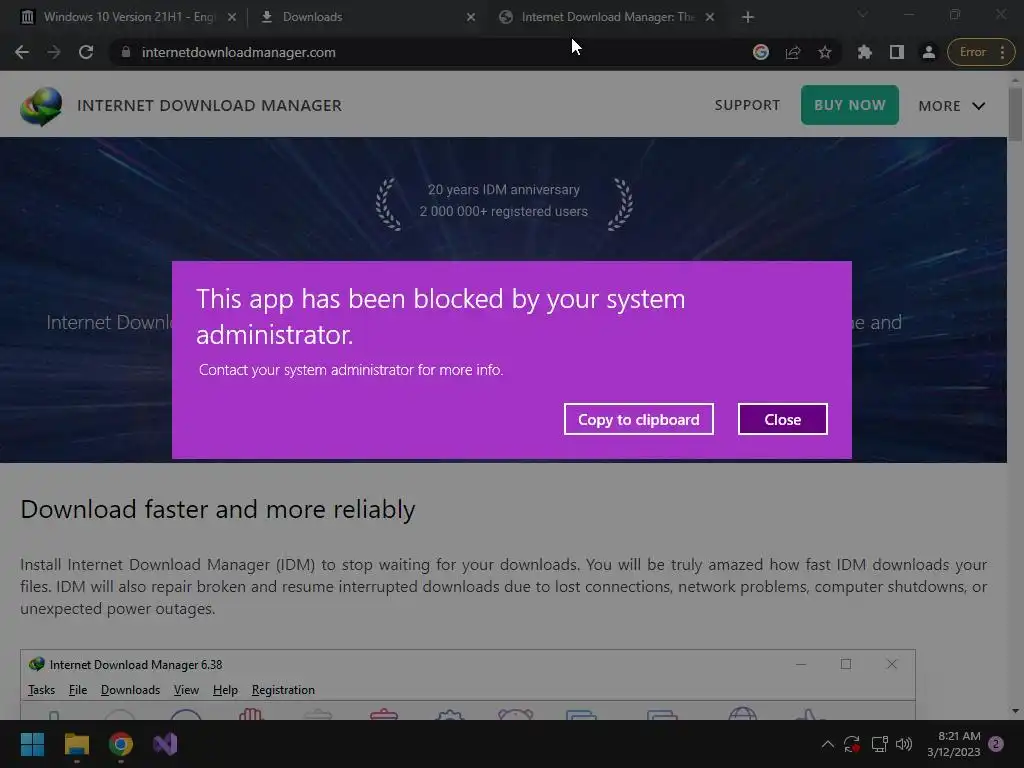Open Visual Studio from taskbar
Image resolution: width=1024 pixels, height=768 pixels.
pos(165,744)
